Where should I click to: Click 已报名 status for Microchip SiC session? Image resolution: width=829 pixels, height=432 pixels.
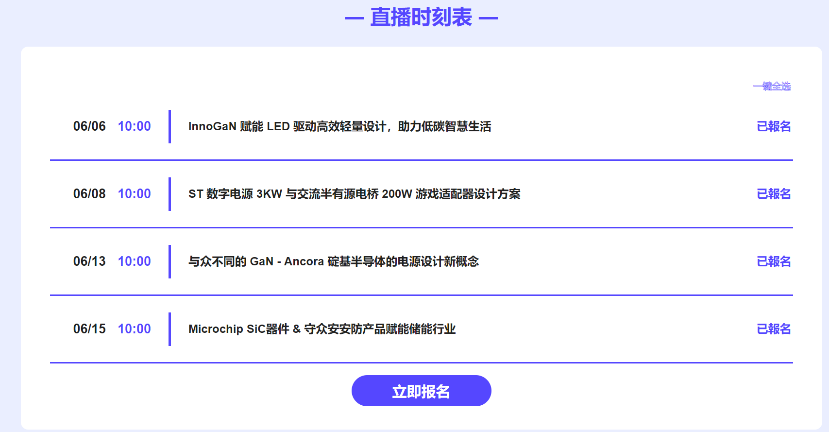point(773,329)
